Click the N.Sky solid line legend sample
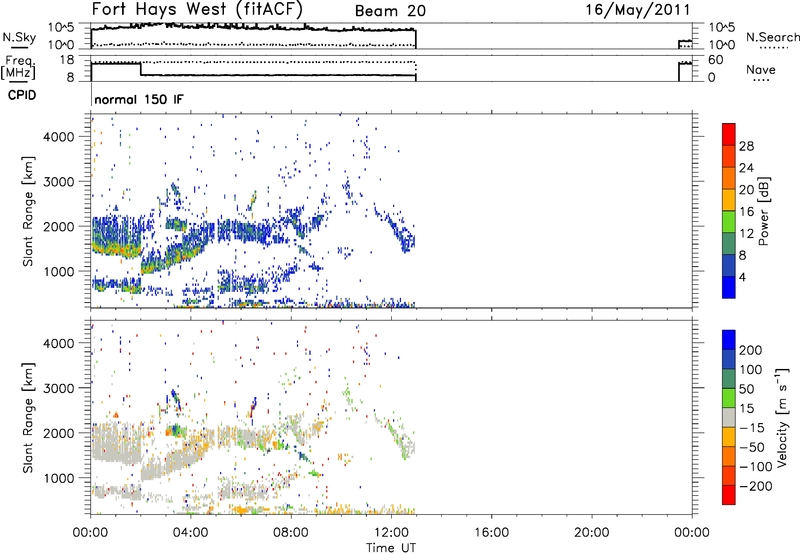800x554 pixels. [x=19, y=47]
